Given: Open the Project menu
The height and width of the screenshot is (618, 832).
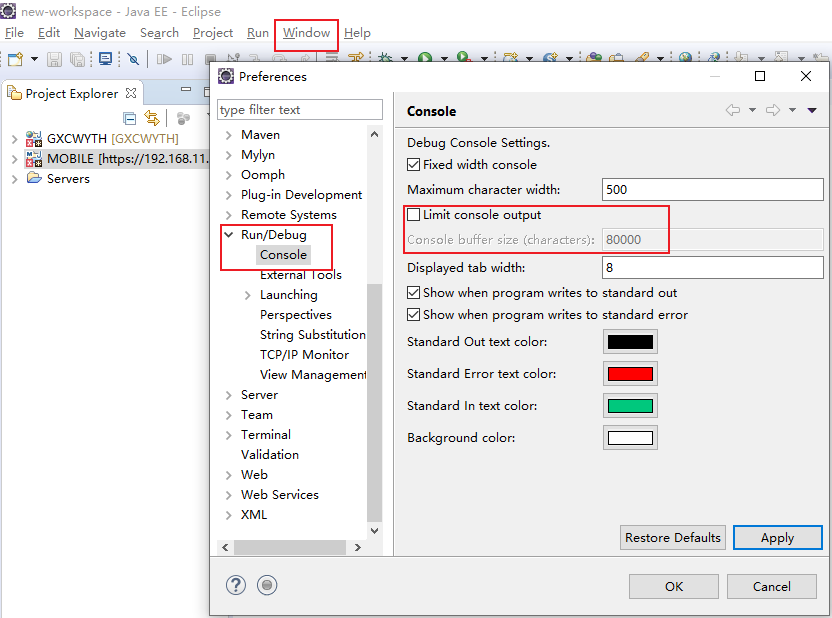Looking at the screenshot, I should [x=213, y=33].
